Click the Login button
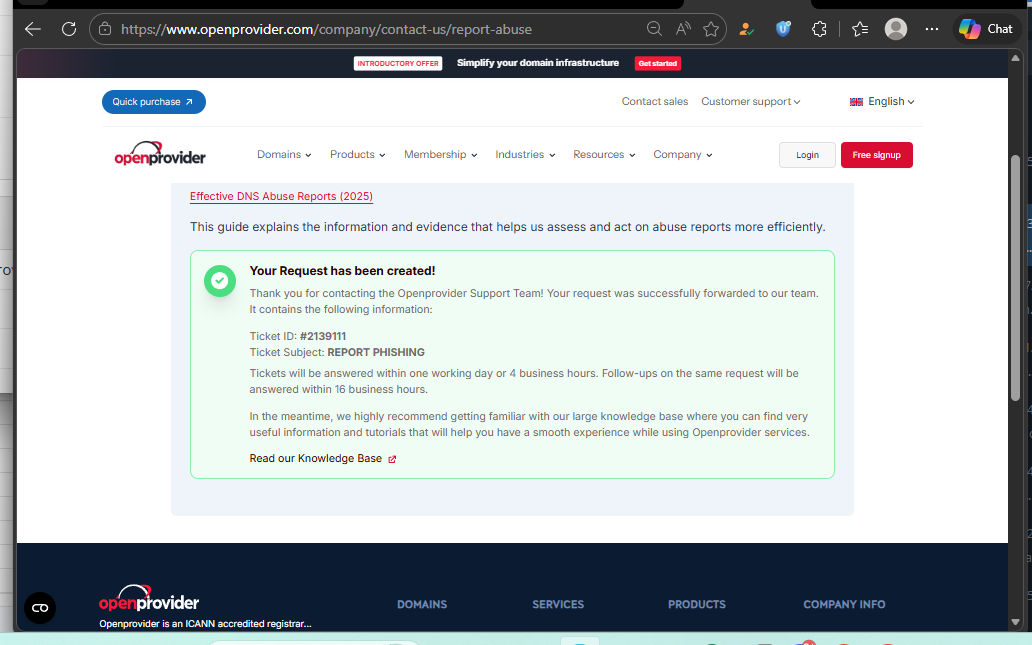 coord(808,155)
